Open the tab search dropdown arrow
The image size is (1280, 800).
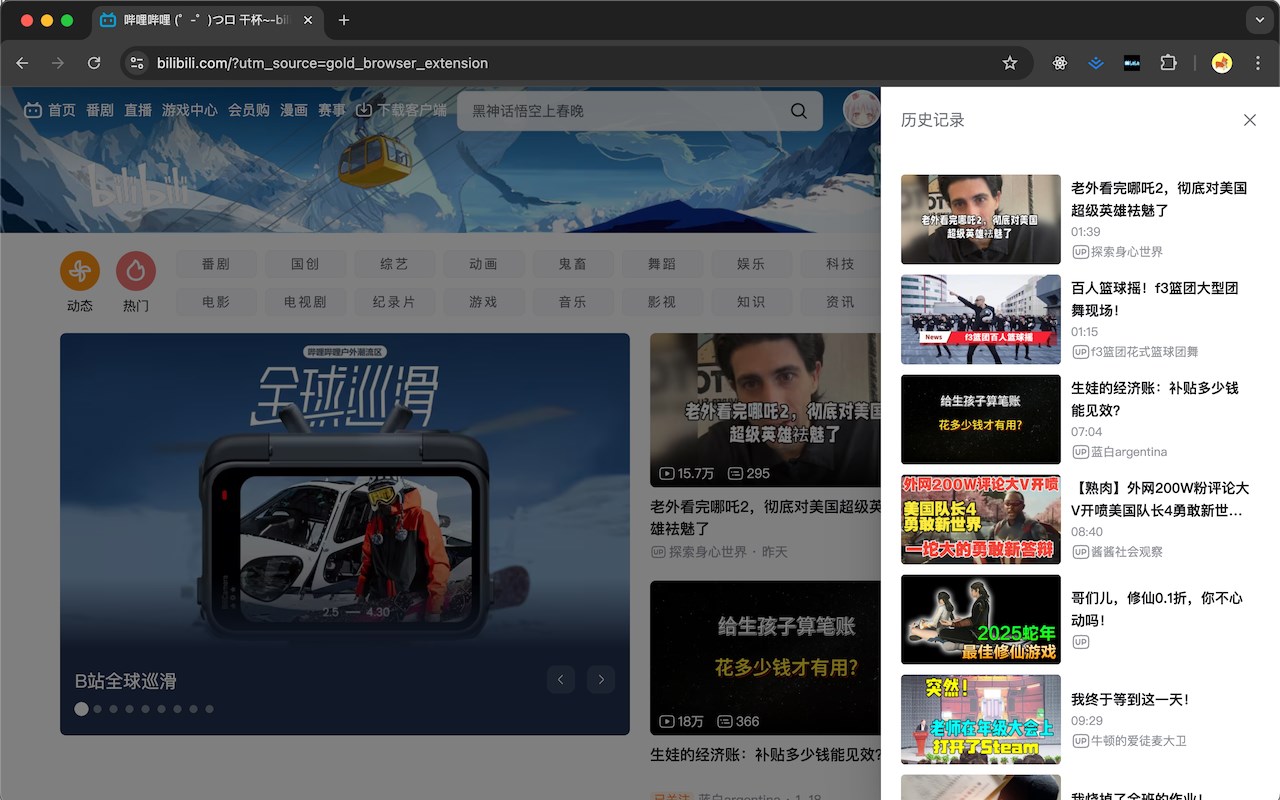pos(1260,20)
